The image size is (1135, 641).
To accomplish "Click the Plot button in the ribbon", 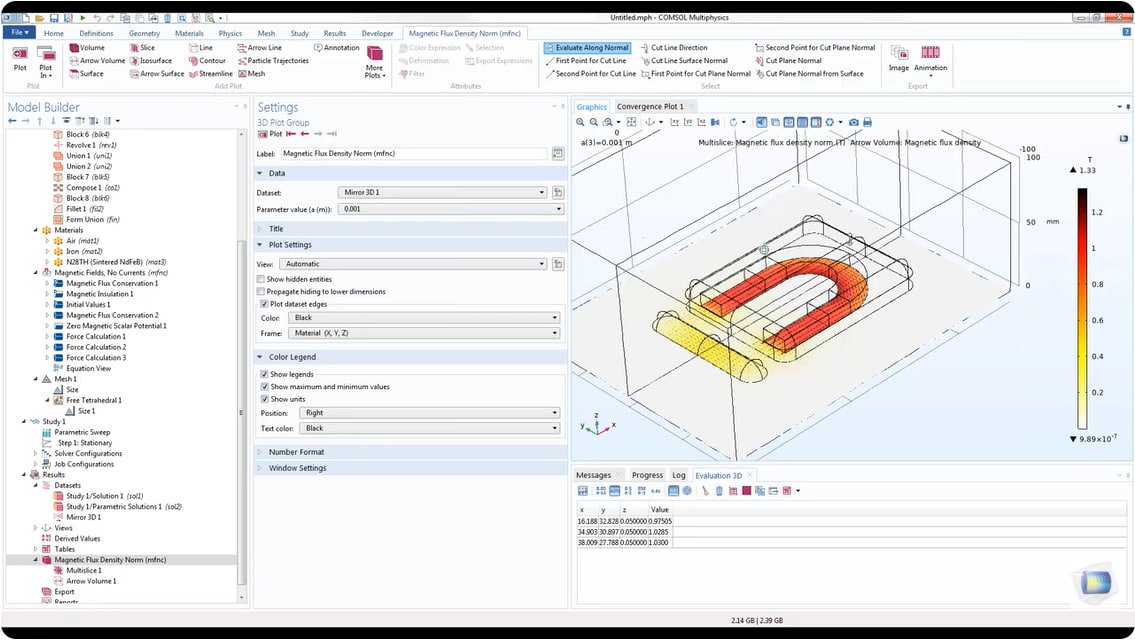I will 20,59.
